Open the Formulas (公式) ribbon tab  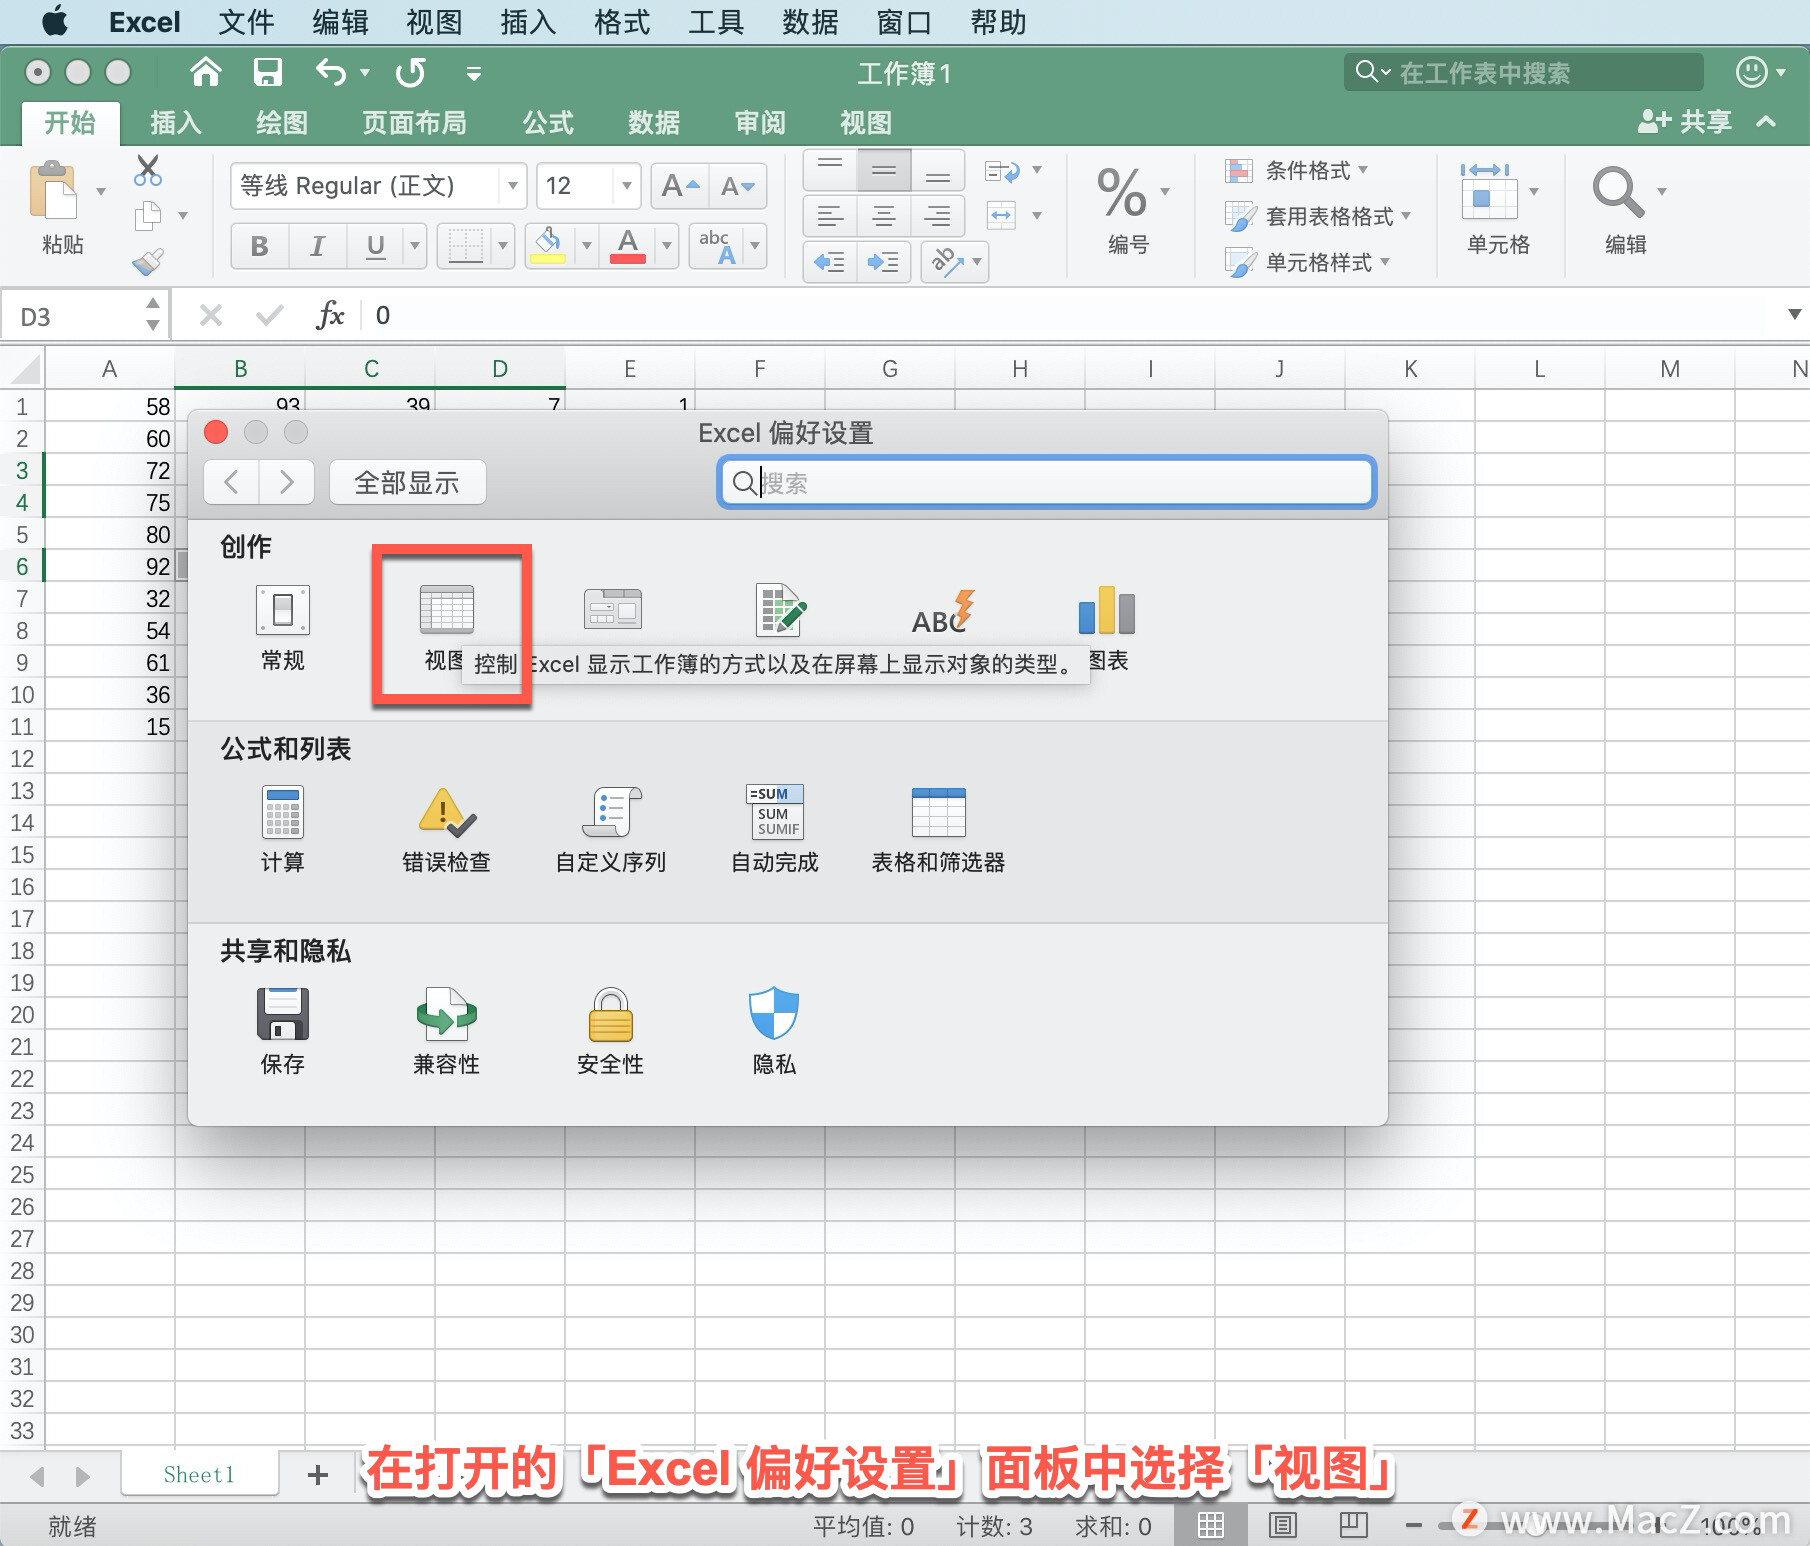tap(548, 123)
